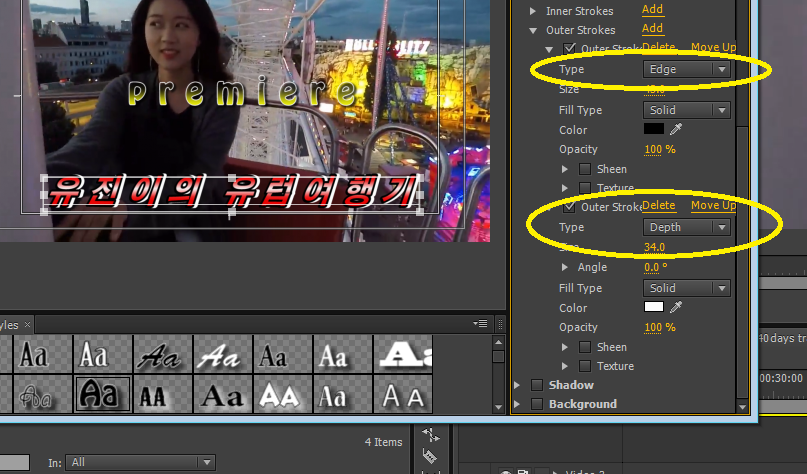Apply the selected rounded black Aa style

click(102, 394)
